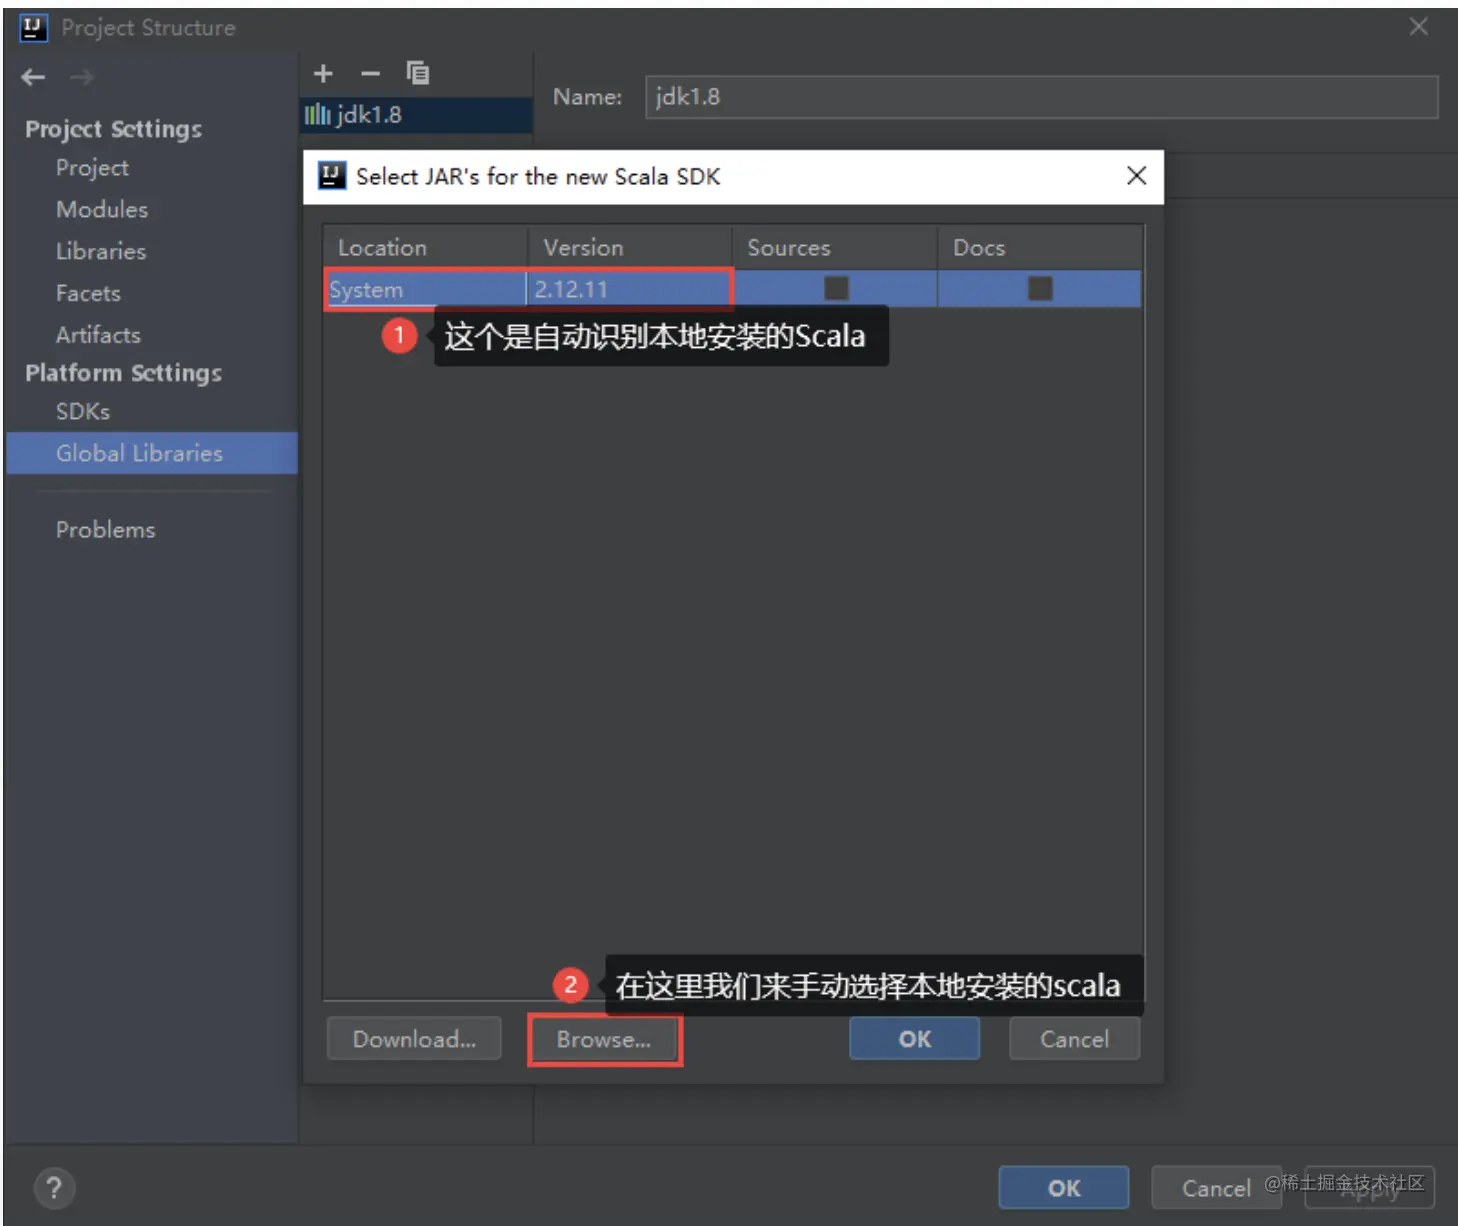Open the Project settings item
Viewport: 1458px width, 1226px height.
click(x=92, y=168)
